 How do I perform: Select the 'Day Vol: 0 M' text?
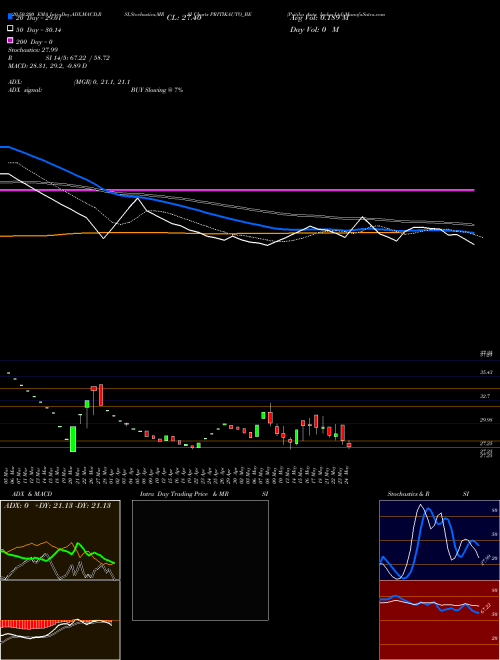pos(314,30)
